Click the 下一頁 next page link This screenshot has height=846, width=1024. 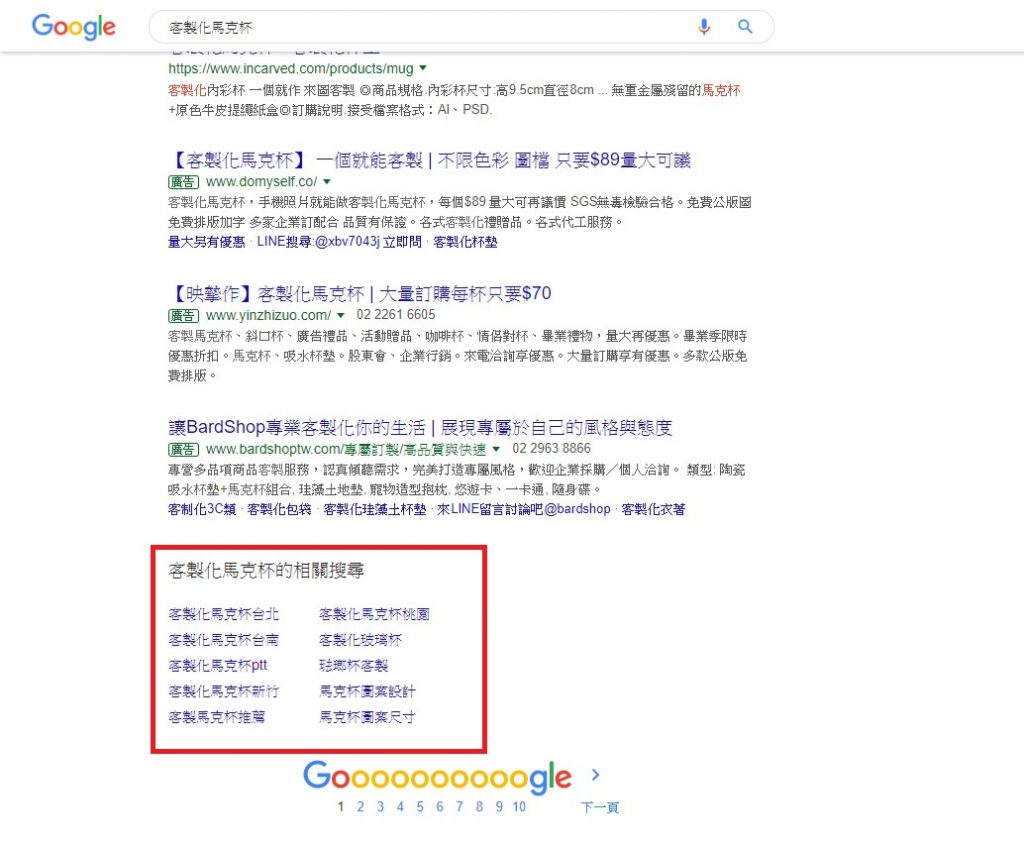[600, 807]
